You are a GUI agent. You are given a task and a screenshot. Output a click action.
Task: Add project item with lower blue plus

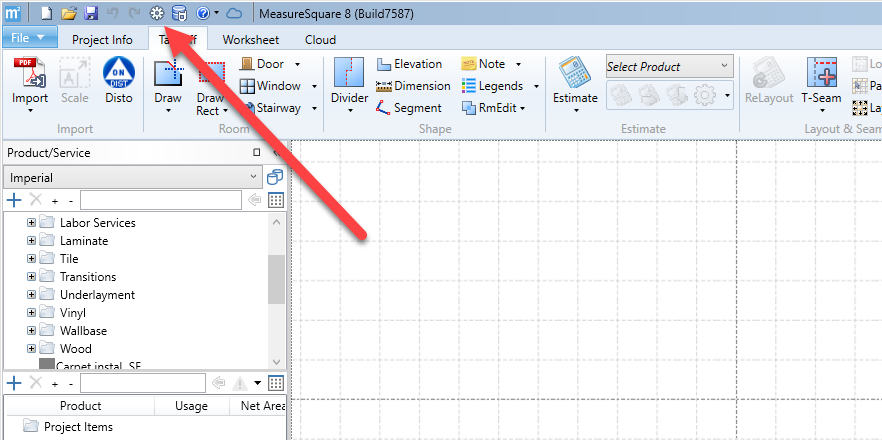(14, 383)
